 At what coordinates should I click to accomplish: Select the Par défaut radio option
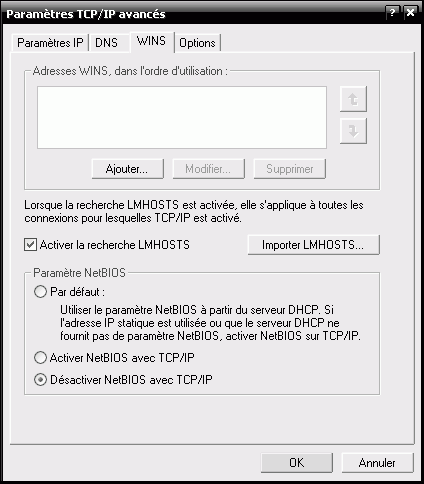tap(40, 292)
